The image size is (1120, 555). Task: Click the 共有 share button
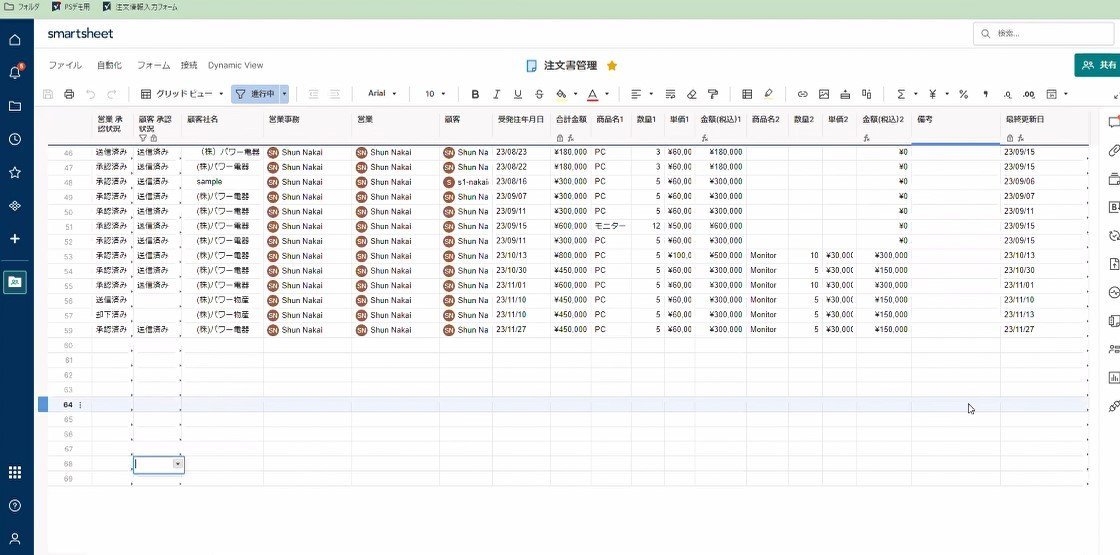(1098, 65)
